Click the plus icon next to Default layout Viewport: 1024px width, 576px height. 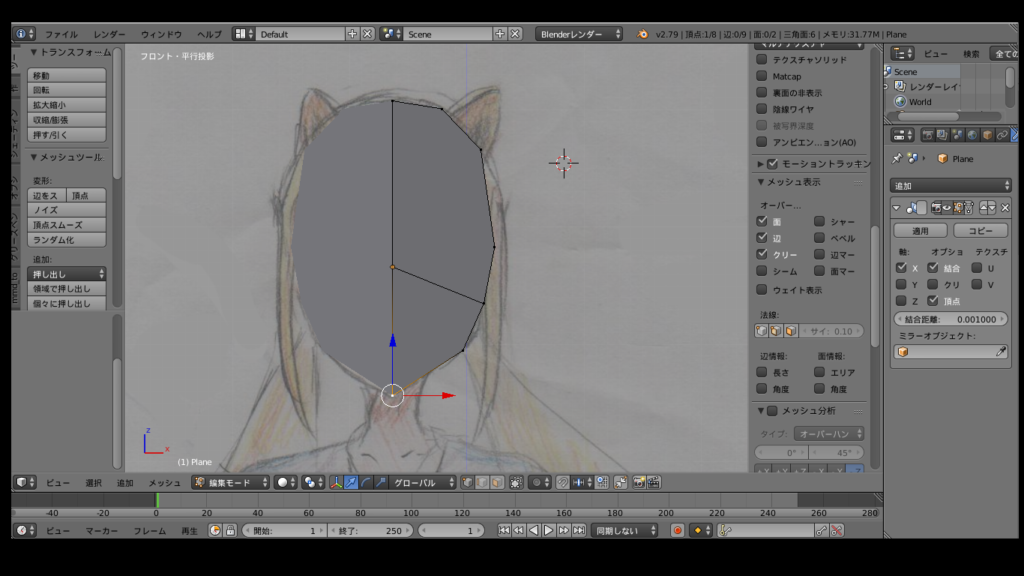pyautogui.click(x=352, y=34)
